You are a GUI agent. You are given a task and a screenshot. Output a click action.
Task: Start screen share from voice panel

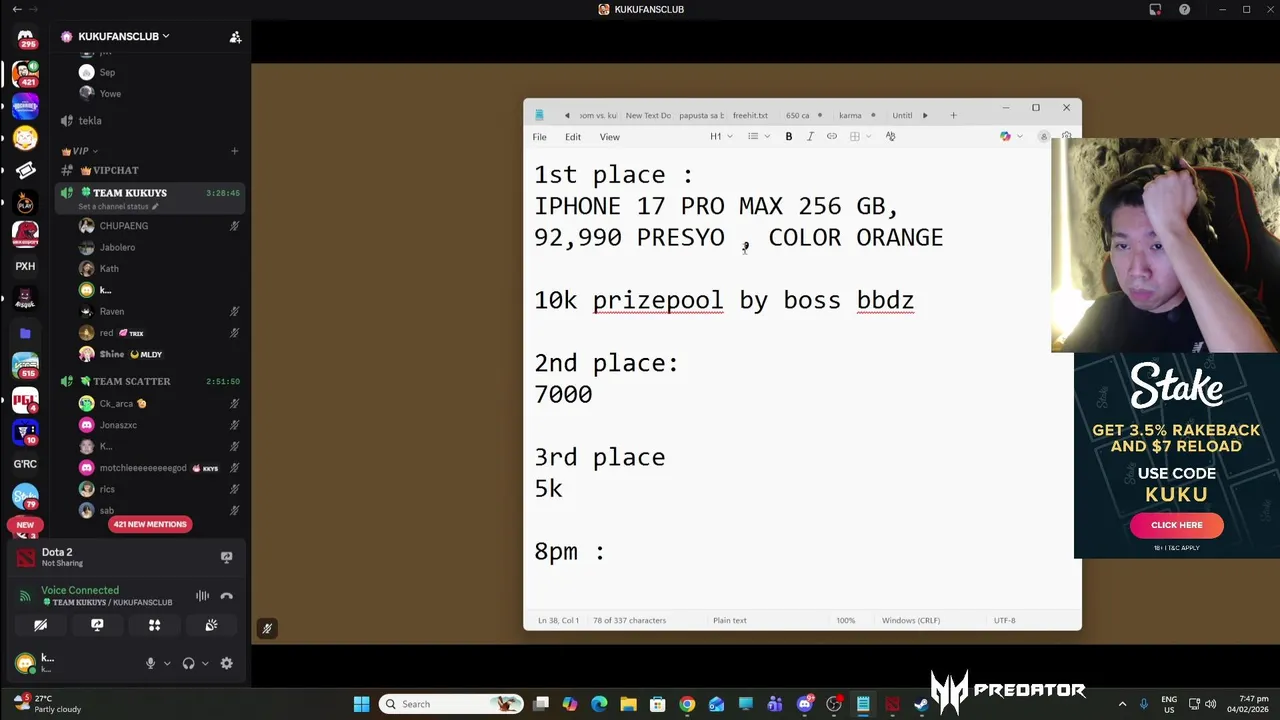[97, 625]
